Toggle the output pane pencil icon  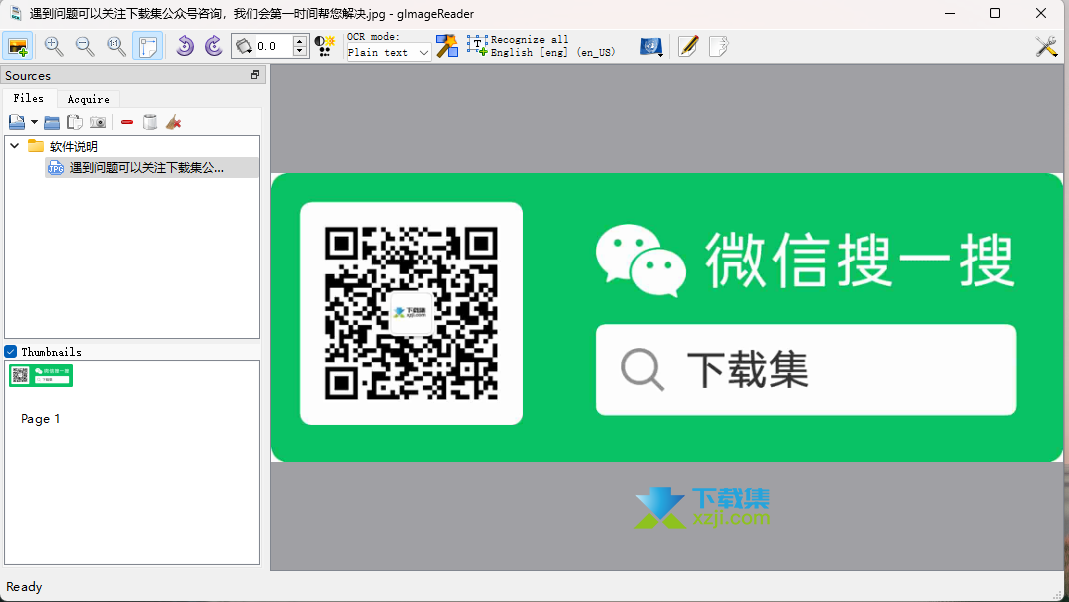pos(688,46)
